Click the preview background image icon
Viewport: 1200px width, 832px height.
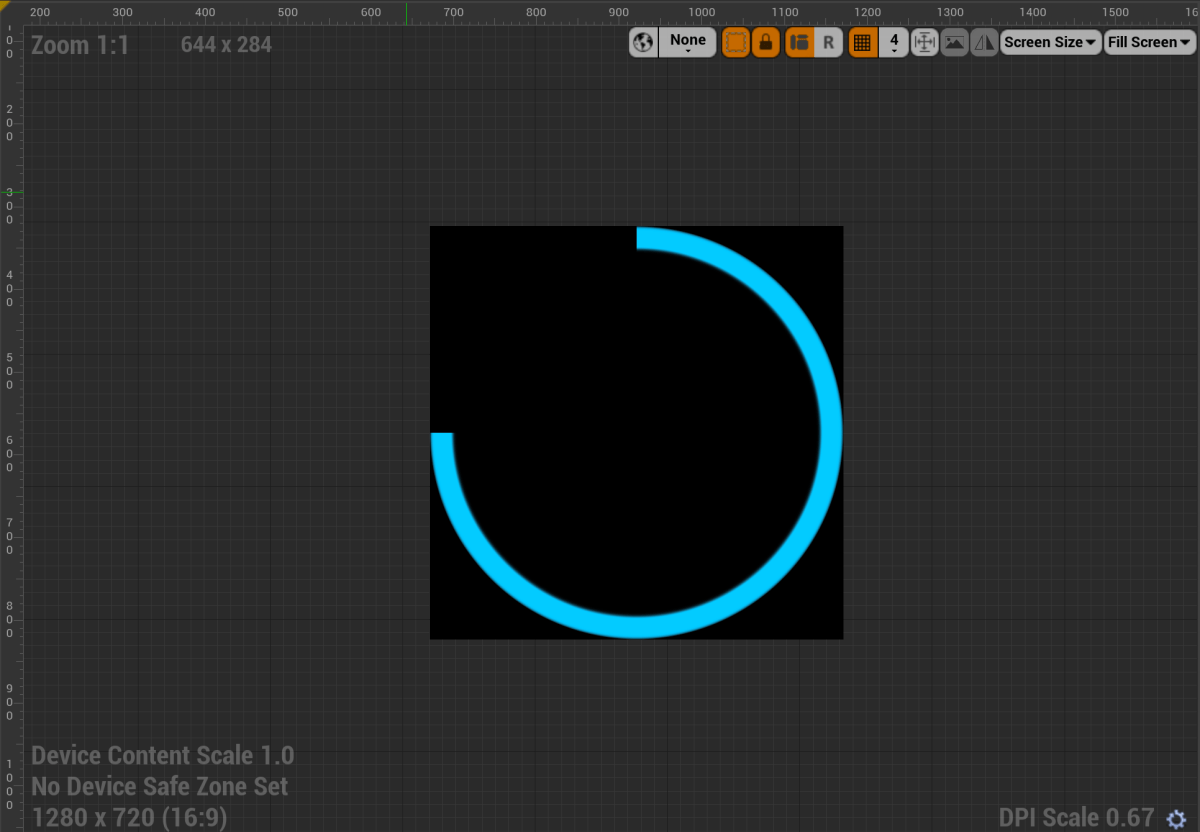click(x=954, y=42)
